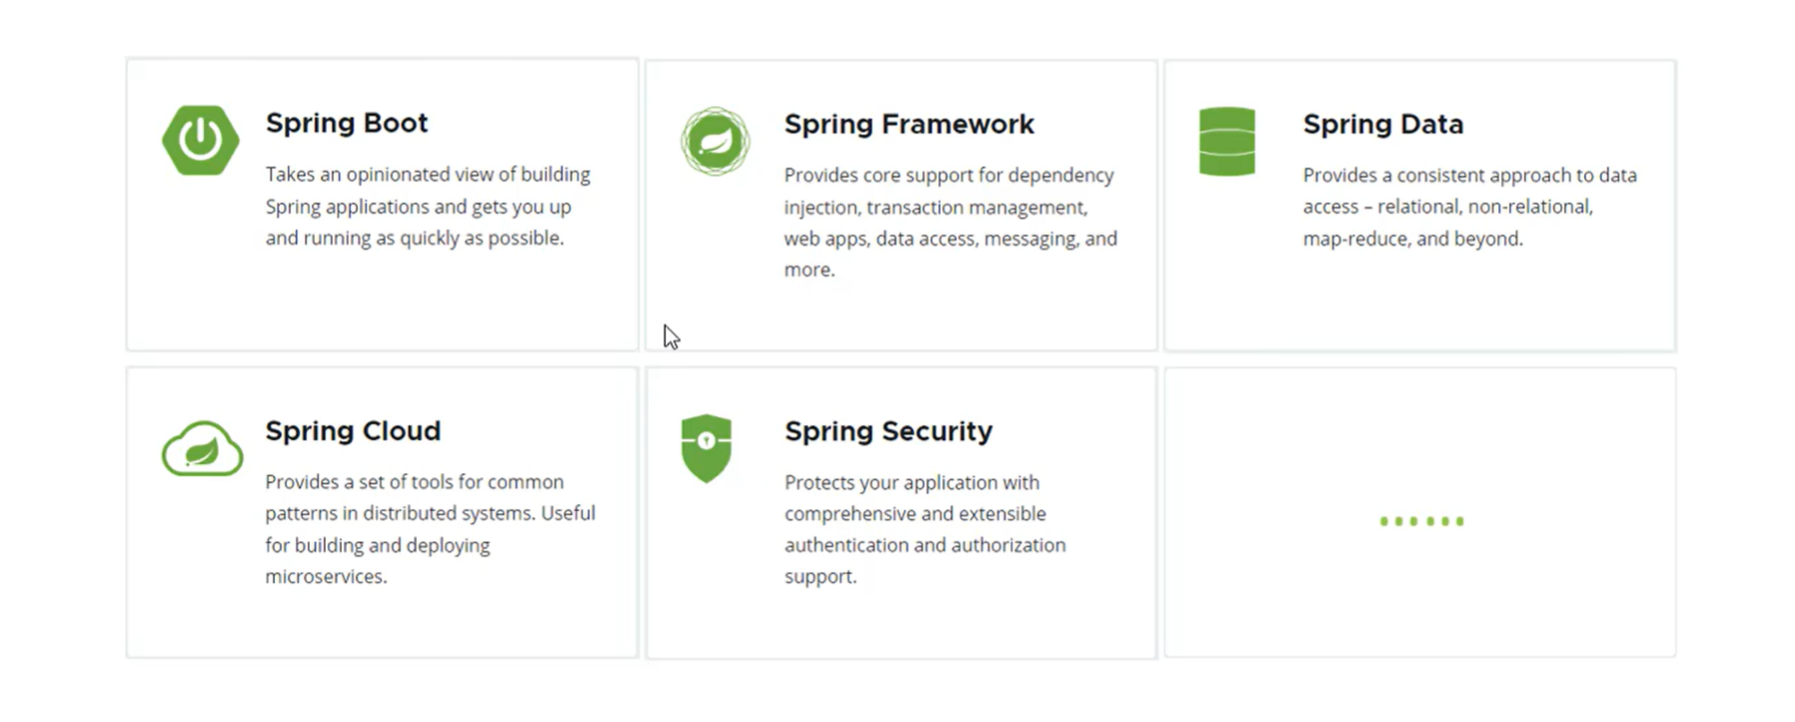This screenshot has height=722, width=1795.
Task: Click the Spring Security shield icon
Action: (x=706, y=448)
